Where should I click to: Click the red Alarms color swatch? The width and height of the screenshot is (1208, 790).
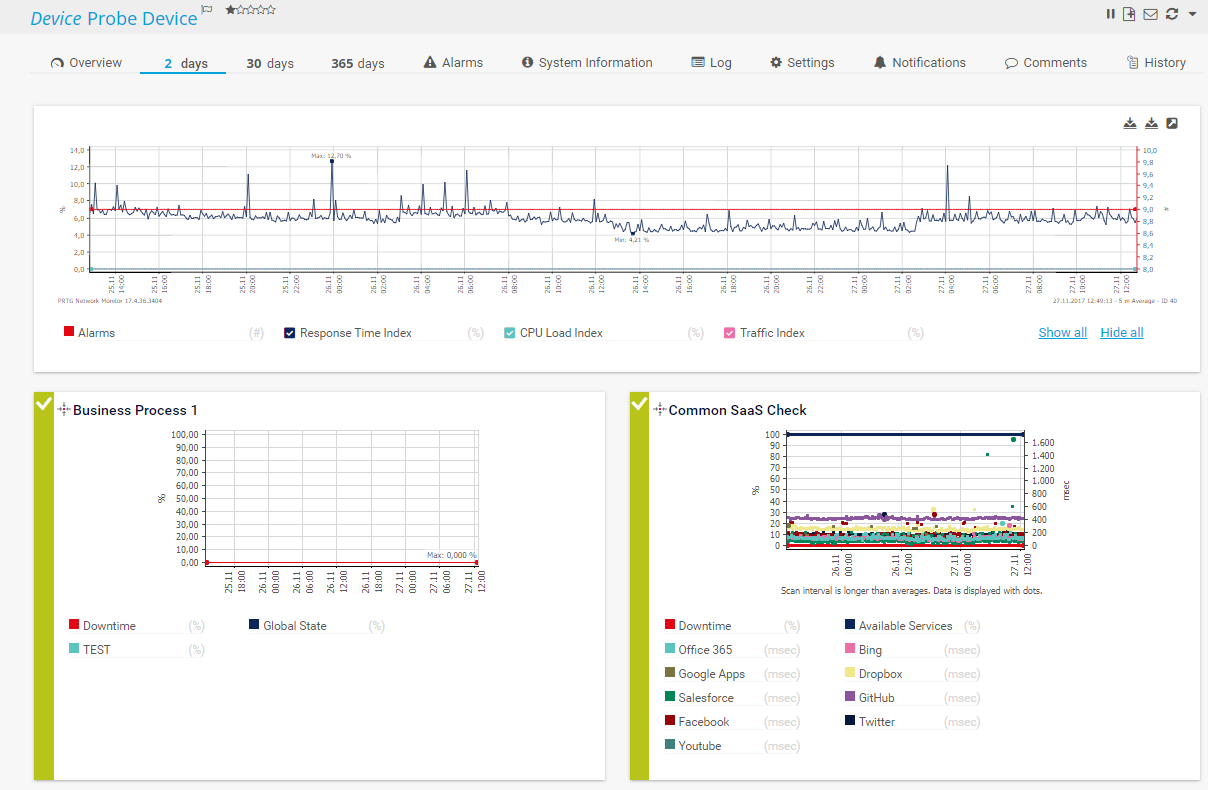click(x=69, y=333)
